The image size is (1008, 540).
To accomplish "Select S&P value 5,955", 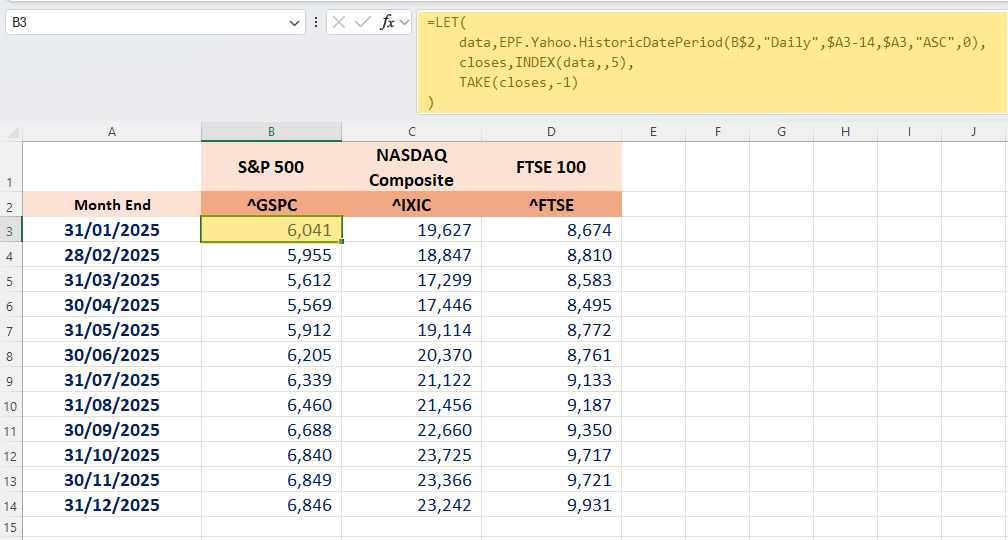I will (x=271, y=255).
